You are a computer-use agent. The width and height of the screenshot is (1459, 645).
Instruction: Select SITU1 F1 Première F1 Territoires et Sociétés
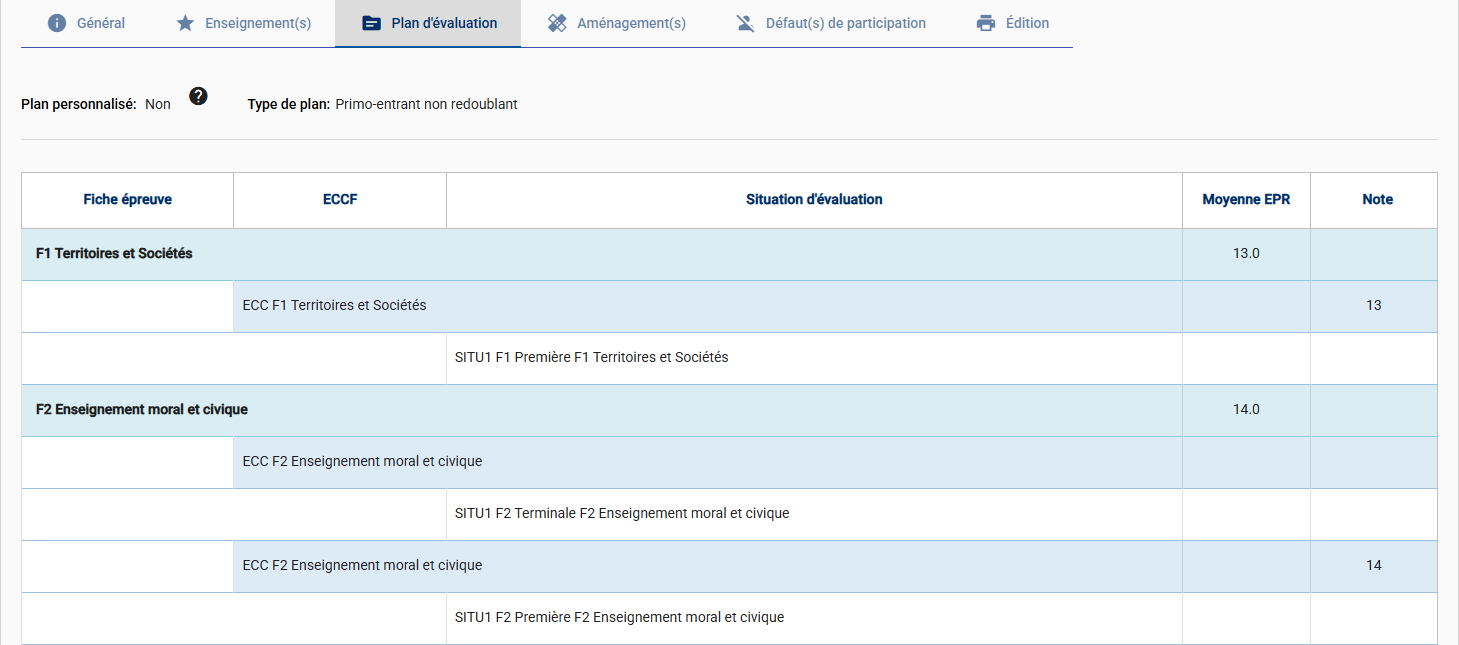591,358
